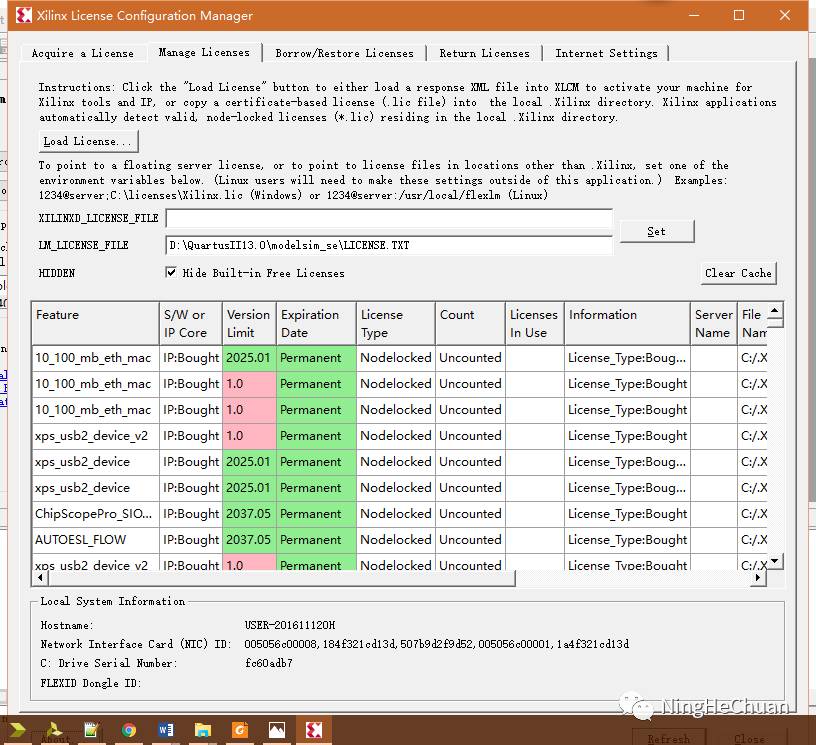
Task: Open Microsoft Word from the taskbar
Action: [166, 730]
